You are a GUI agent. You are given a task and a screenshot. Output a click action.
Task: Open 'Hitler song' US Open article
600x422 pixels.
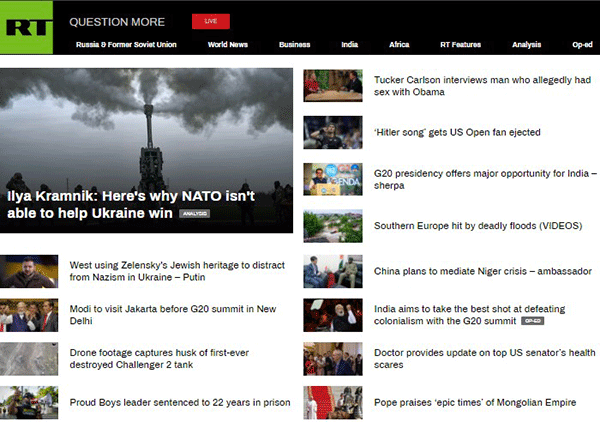click(x=457, y=132)
